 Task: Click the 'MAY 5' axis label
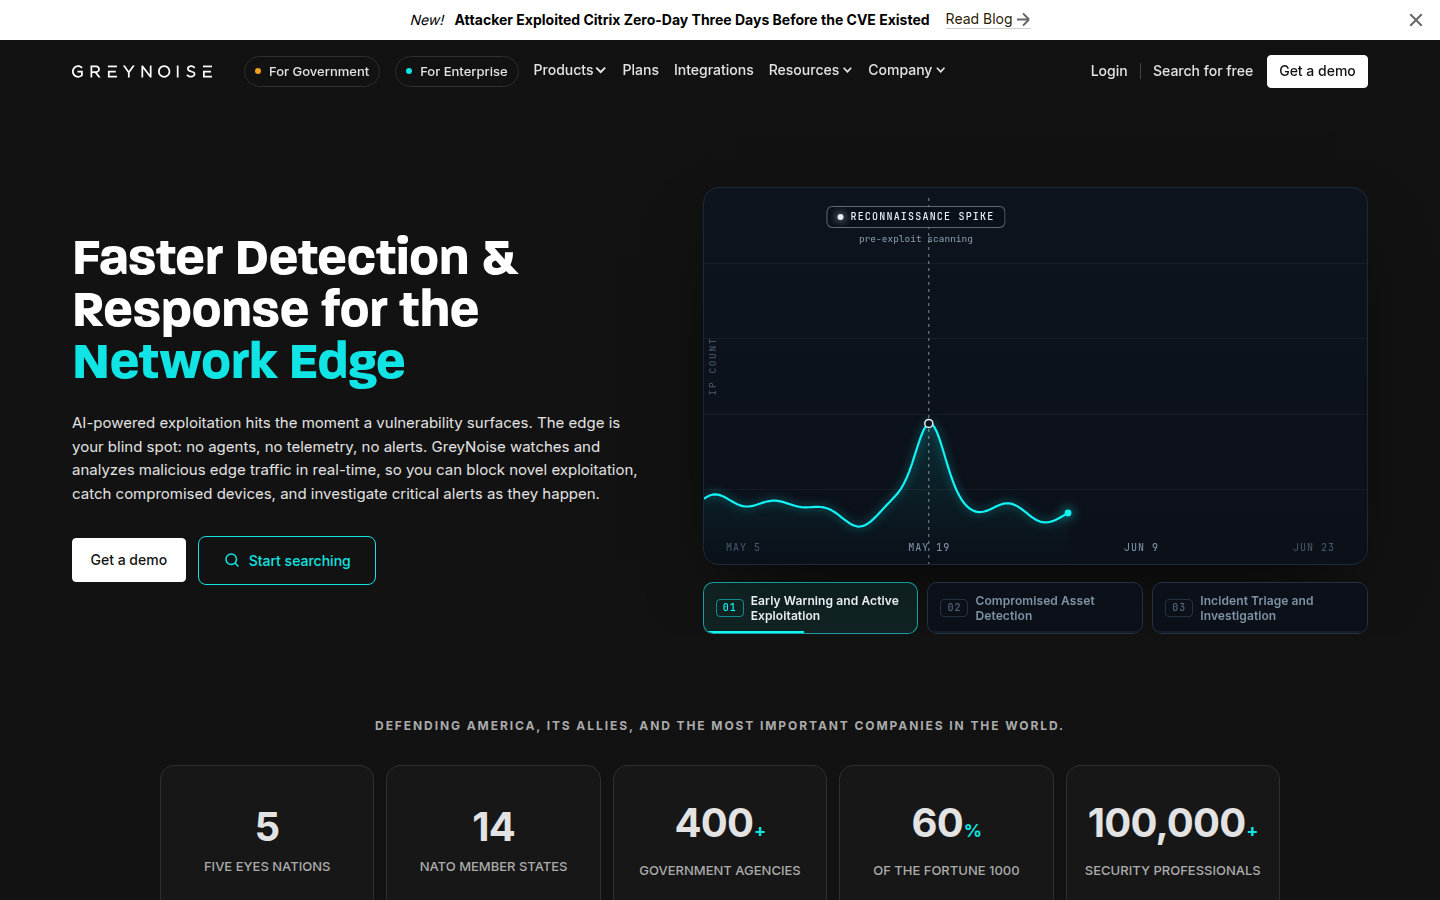coord(743,547)
